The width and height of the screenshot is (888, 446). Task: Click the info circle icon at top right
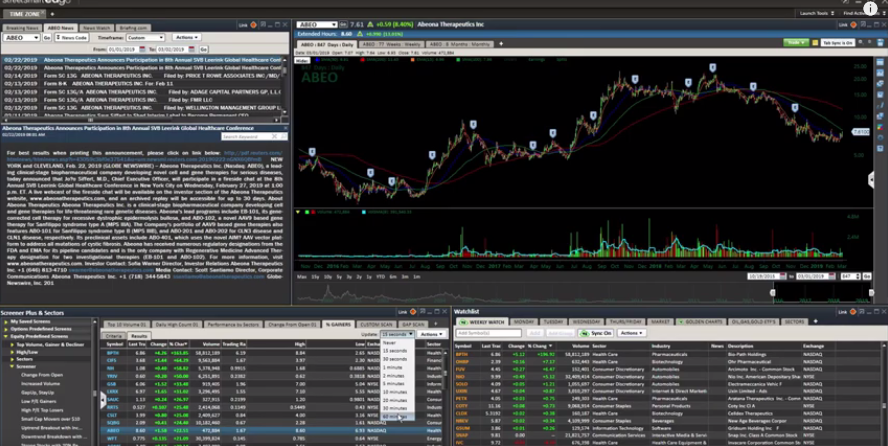coord(870,7)
